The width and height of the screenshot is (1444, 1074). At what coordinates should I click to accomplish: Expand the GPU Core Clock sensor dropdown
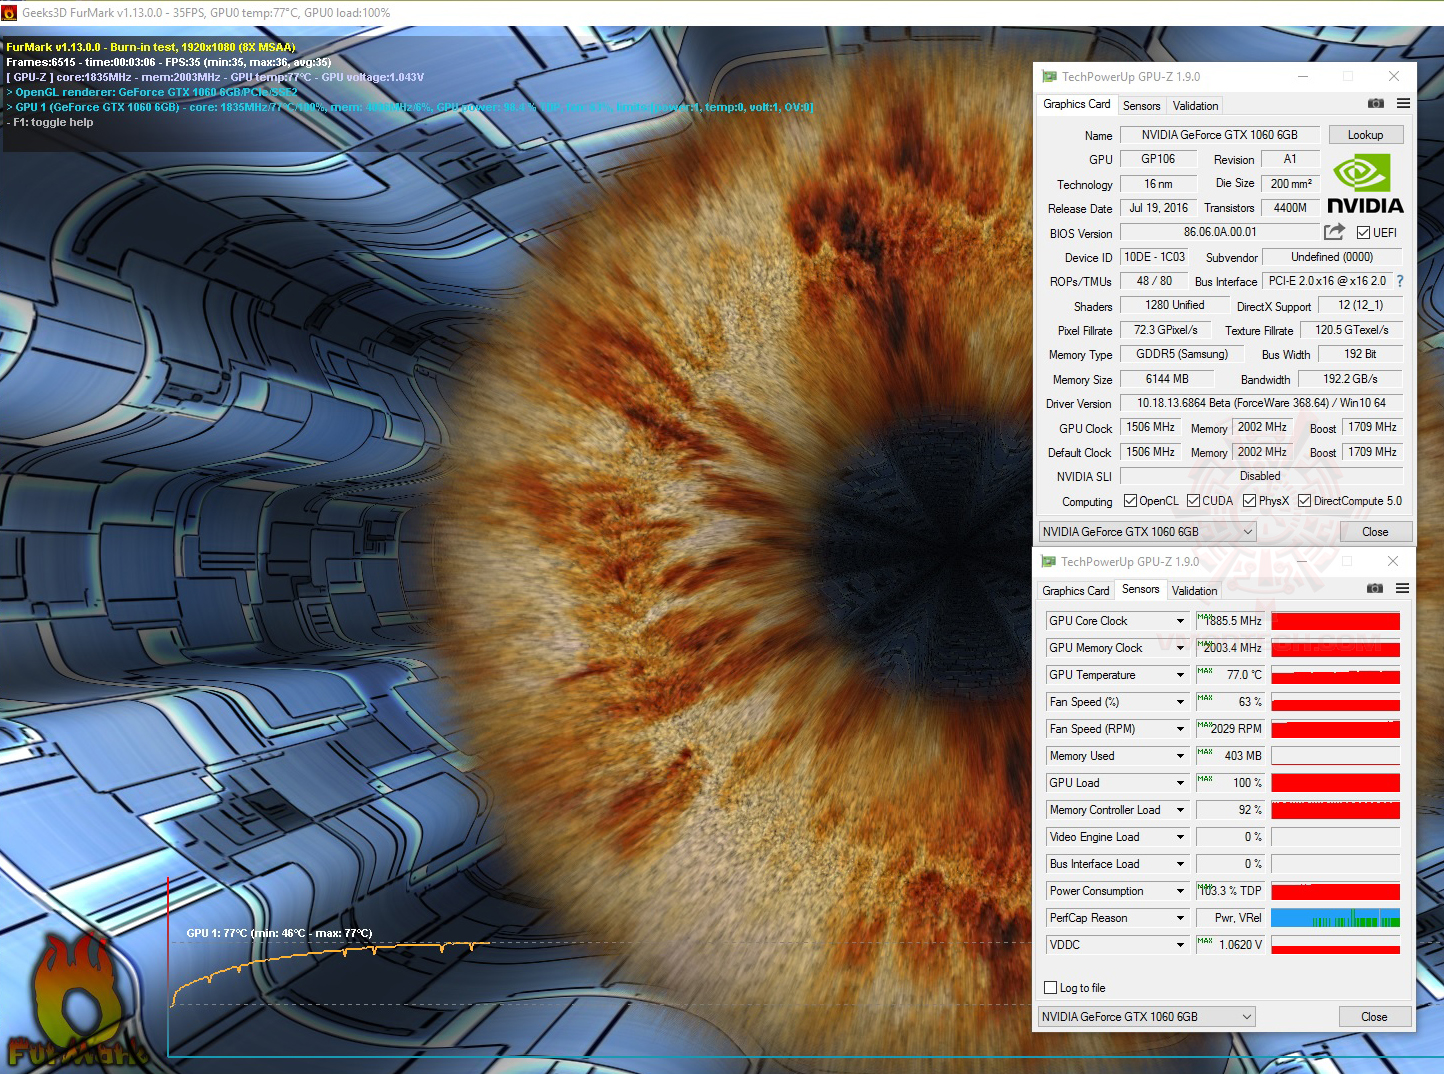click(x=1180, y=621)
